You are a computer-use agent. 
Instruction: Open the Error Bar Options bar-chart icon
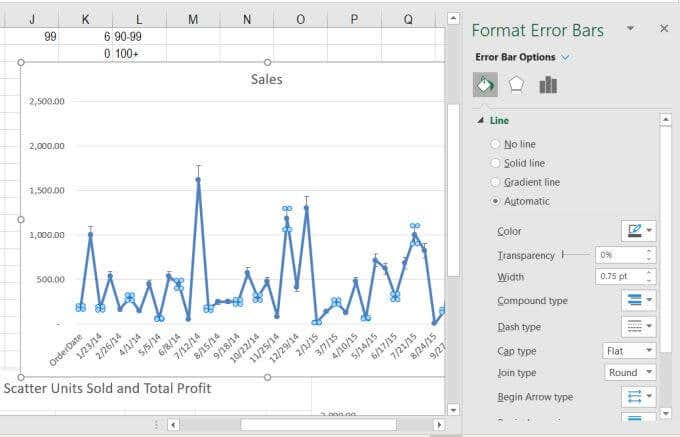(548, 85)
